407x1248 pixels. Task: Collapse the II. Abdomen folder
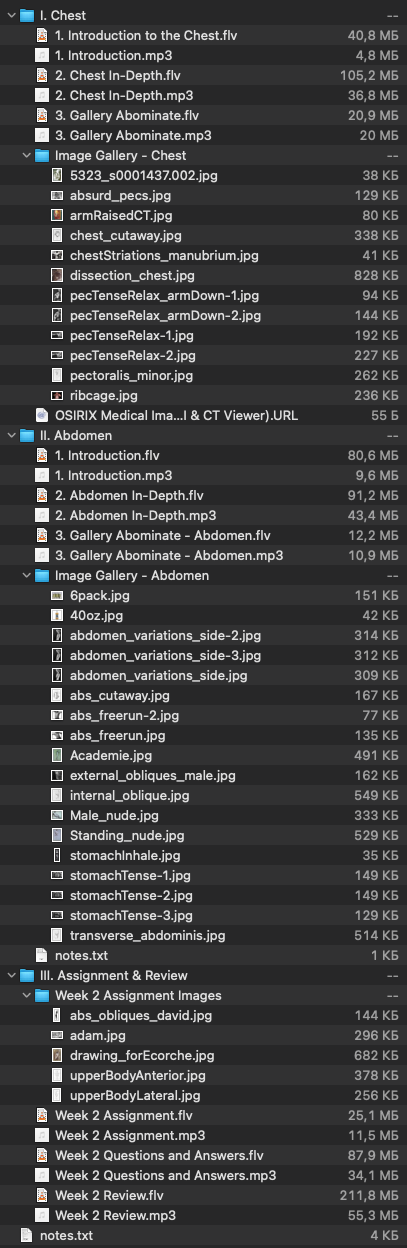pyautogui.click(x=10, y=435)
